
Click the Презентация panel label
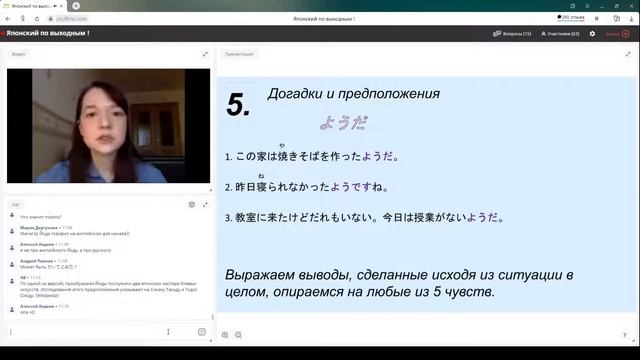pos(239,54)
